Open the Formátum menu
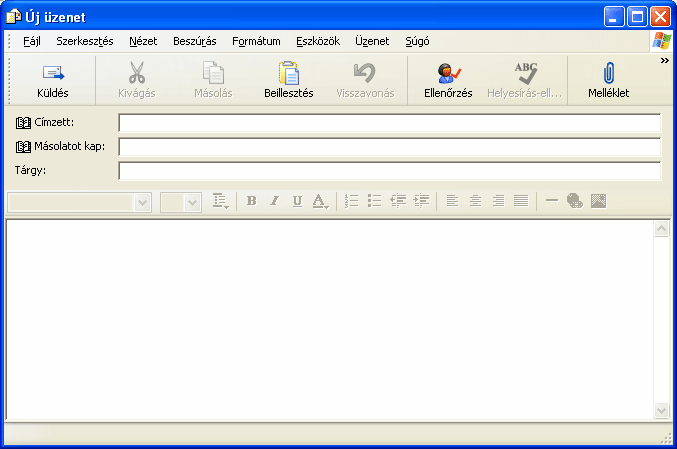This screenshot has width=677, height=449. 256,41
